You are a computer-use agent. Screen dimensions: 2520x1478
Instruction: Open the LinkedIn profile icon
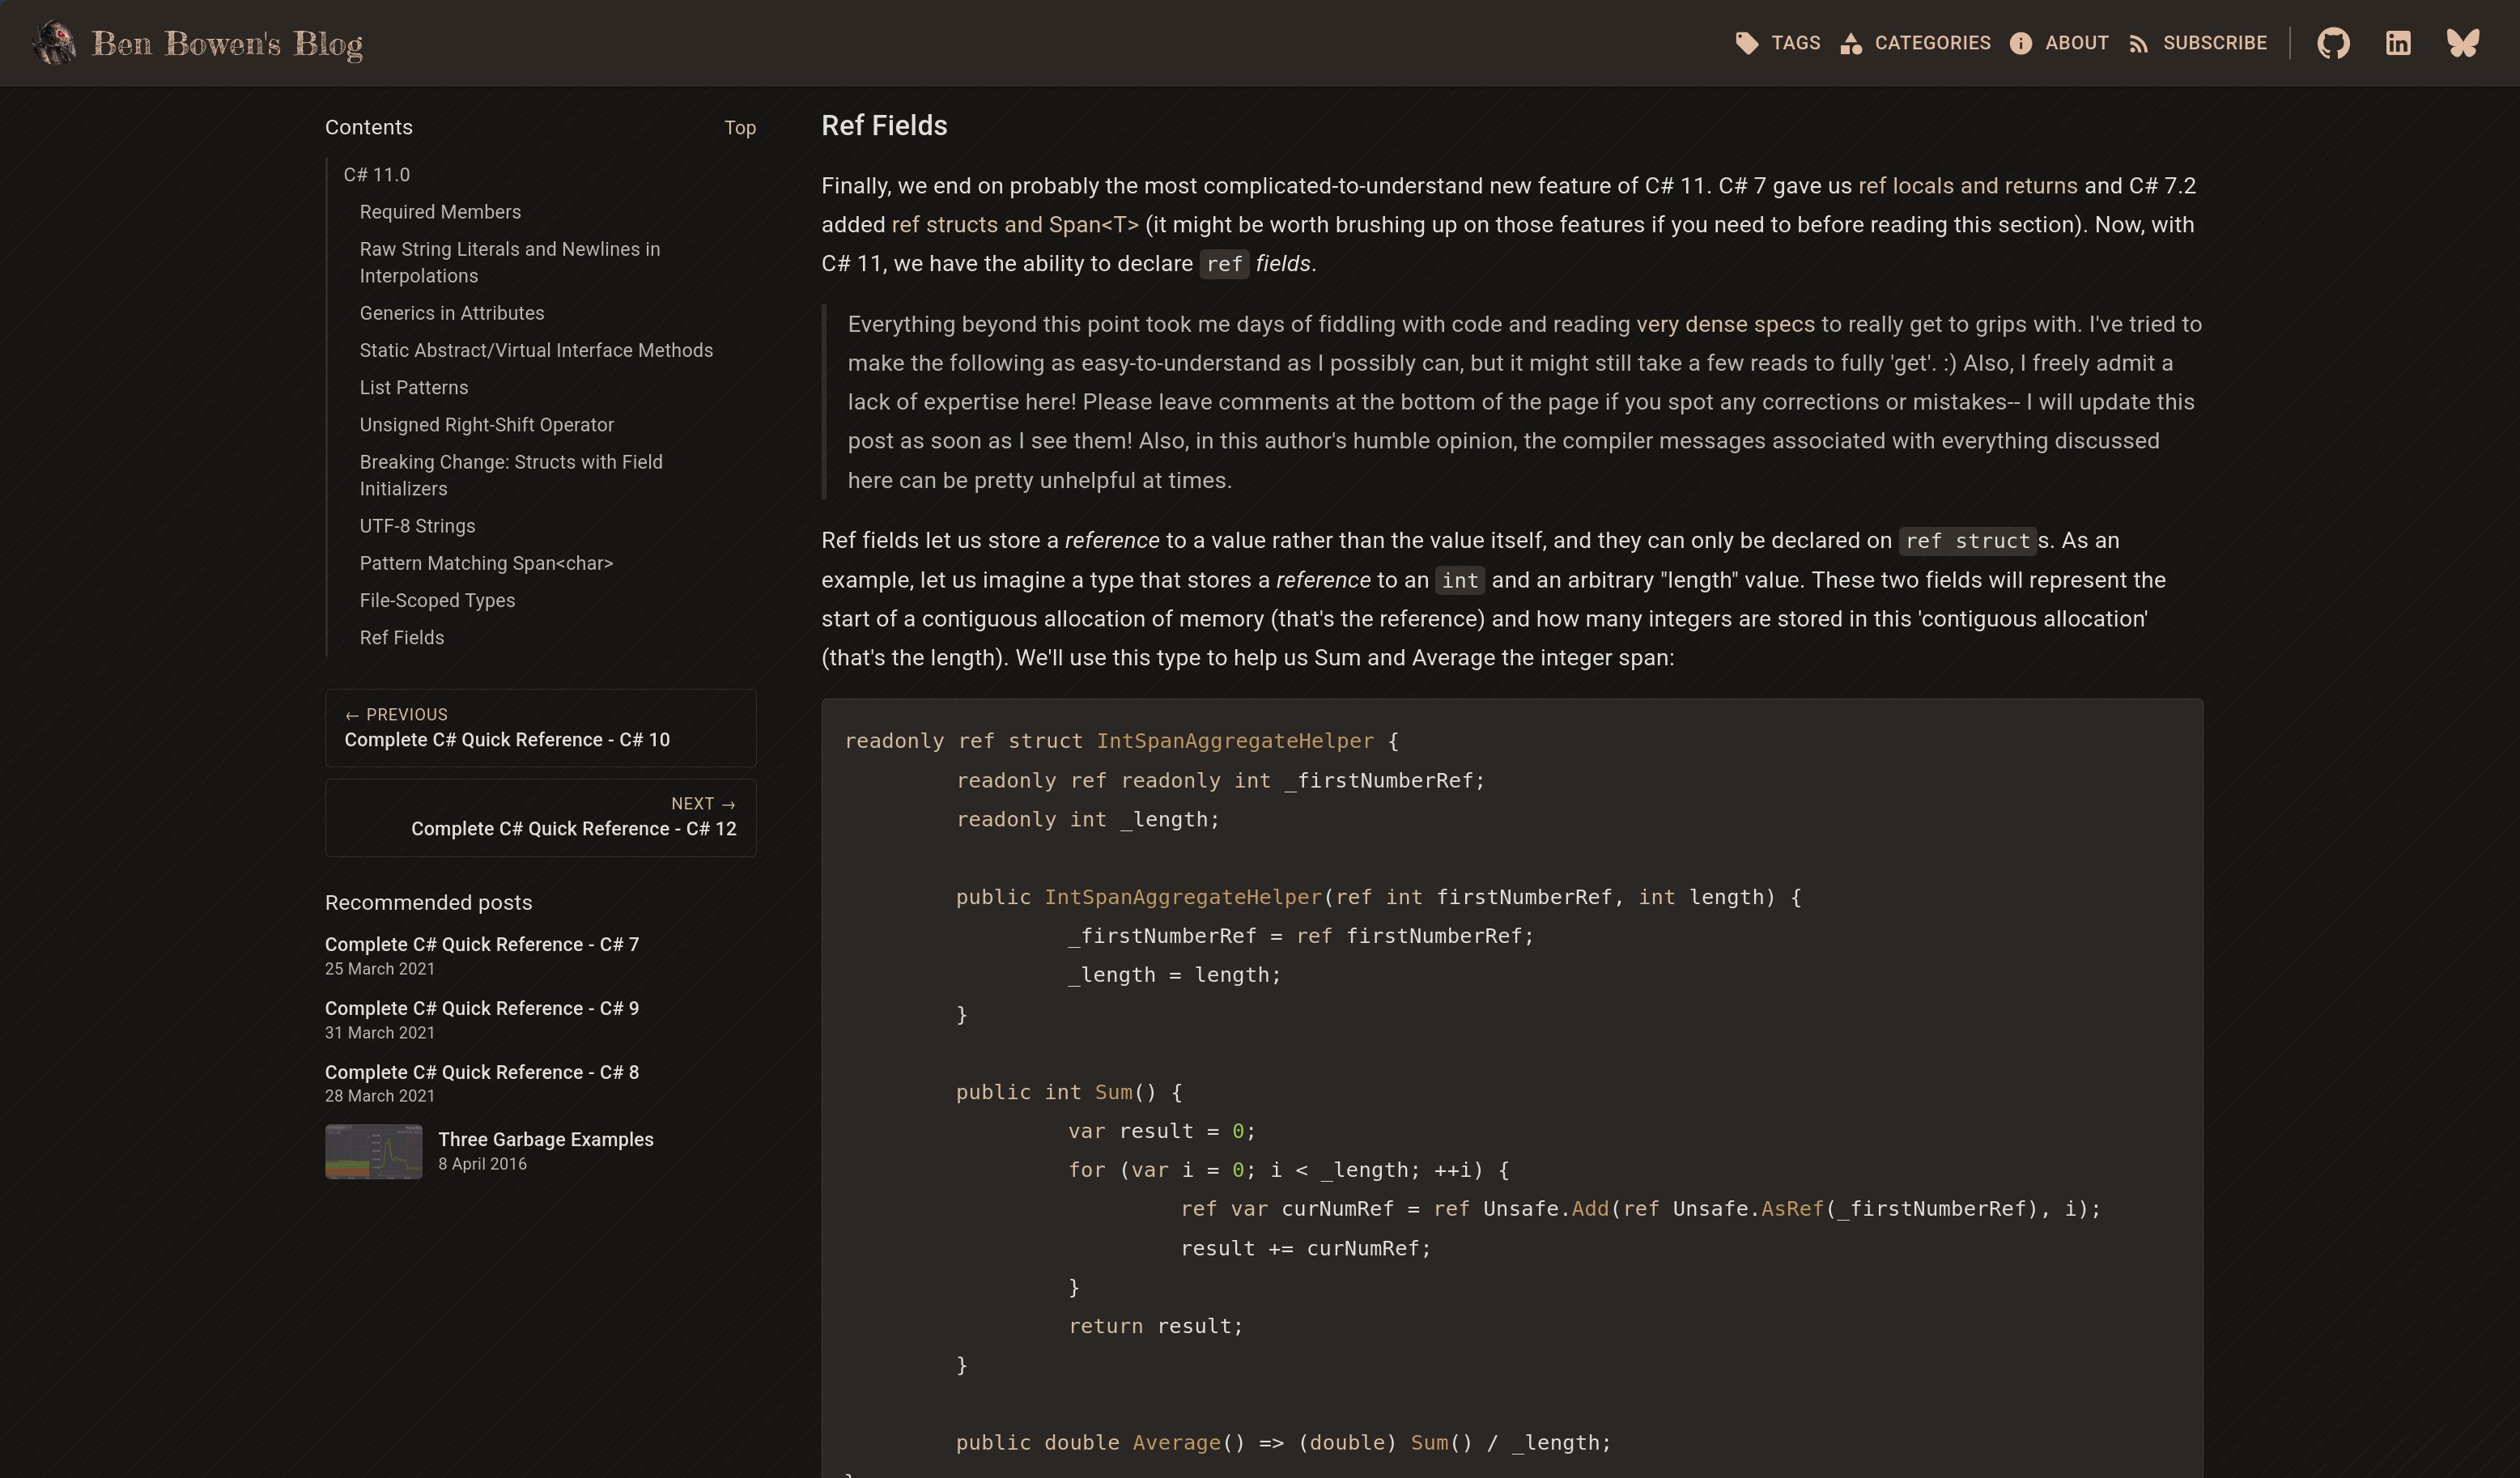pyautogui.click(x=2398, y=43)
